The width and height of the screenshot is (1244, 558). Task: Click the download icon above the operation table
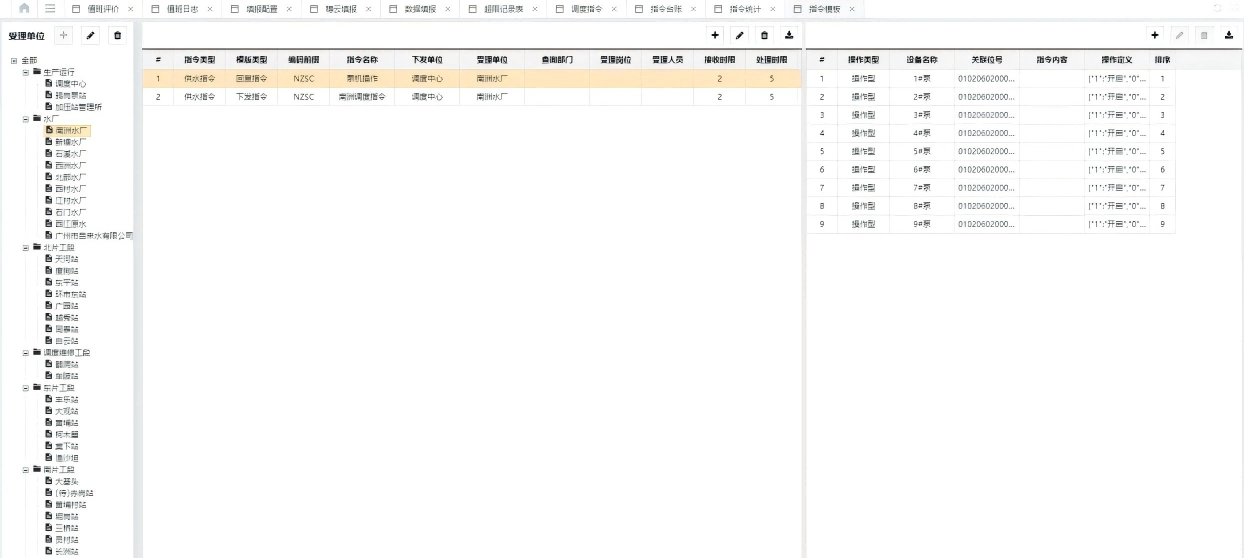coord(1229,35)
